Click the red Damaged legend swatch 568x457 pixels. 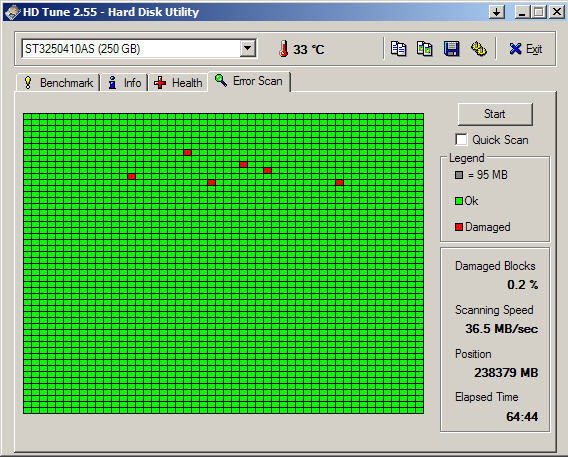(459, 227)
